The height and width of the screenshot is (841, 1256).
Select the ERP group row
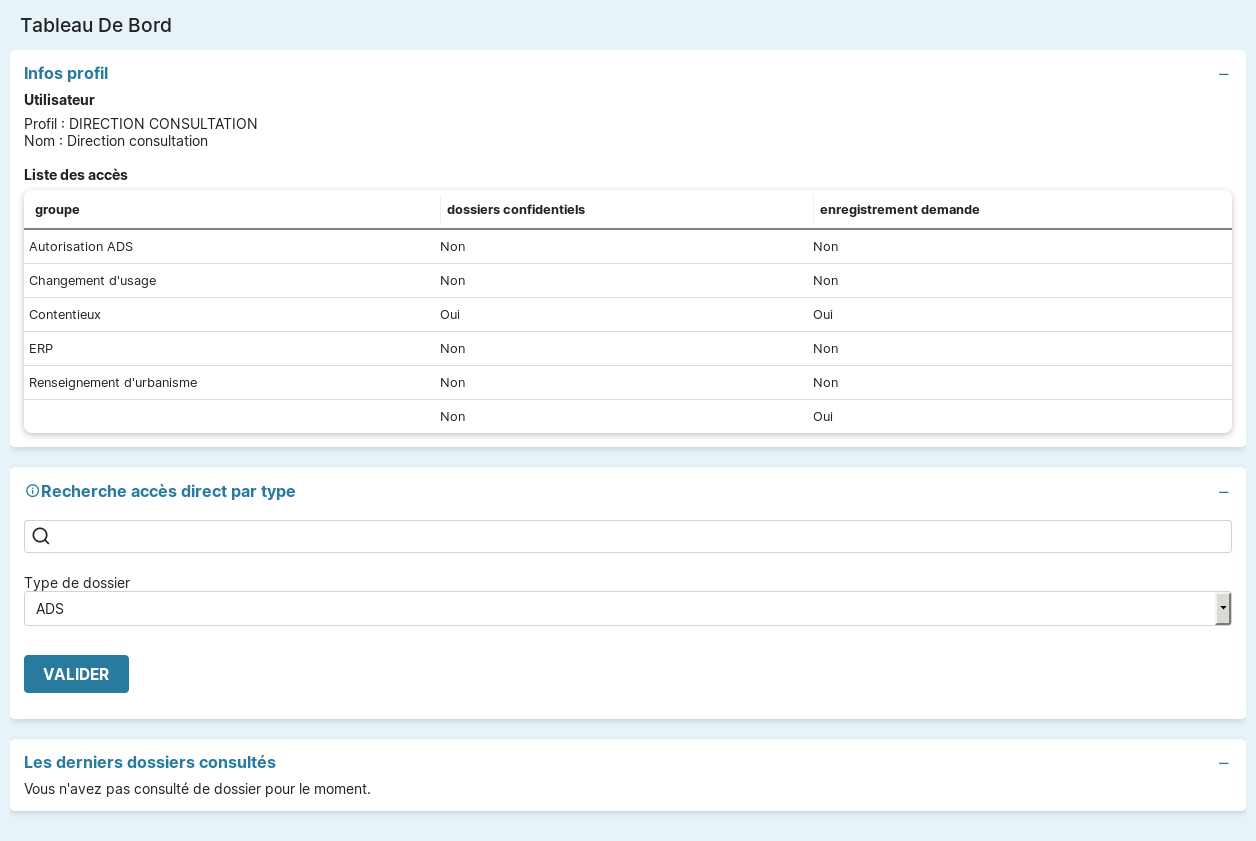pyautogui.click(x=41, y=348)
